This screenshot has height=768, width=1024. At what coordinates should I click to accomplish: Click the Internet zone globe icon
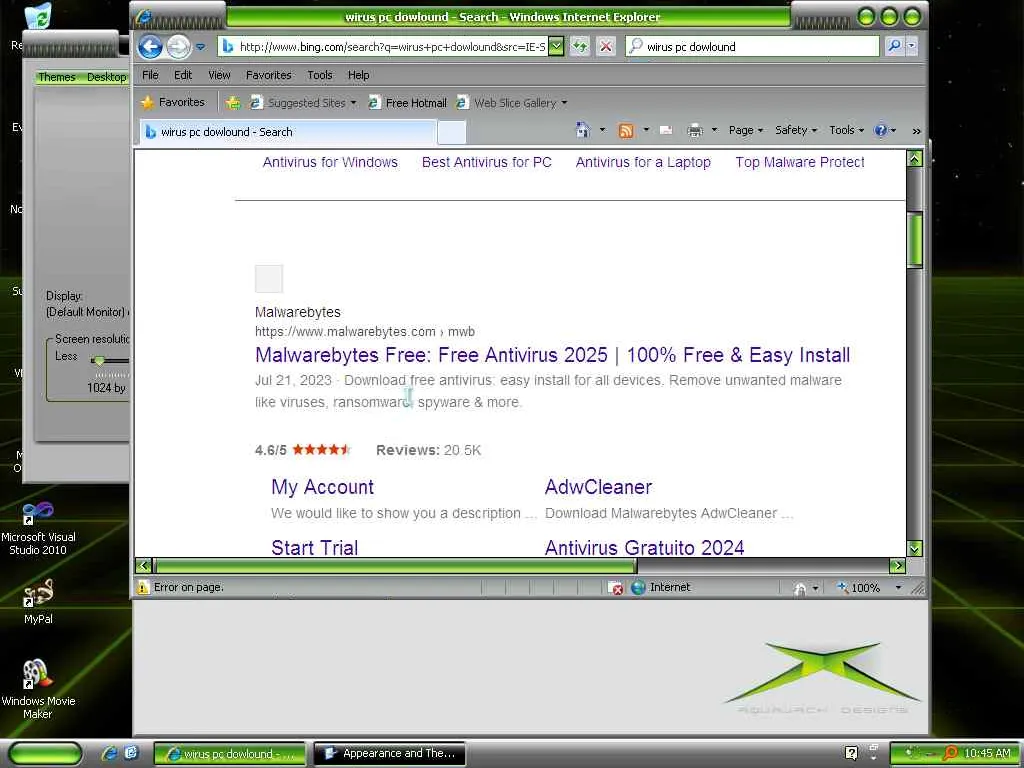point(638,587)
